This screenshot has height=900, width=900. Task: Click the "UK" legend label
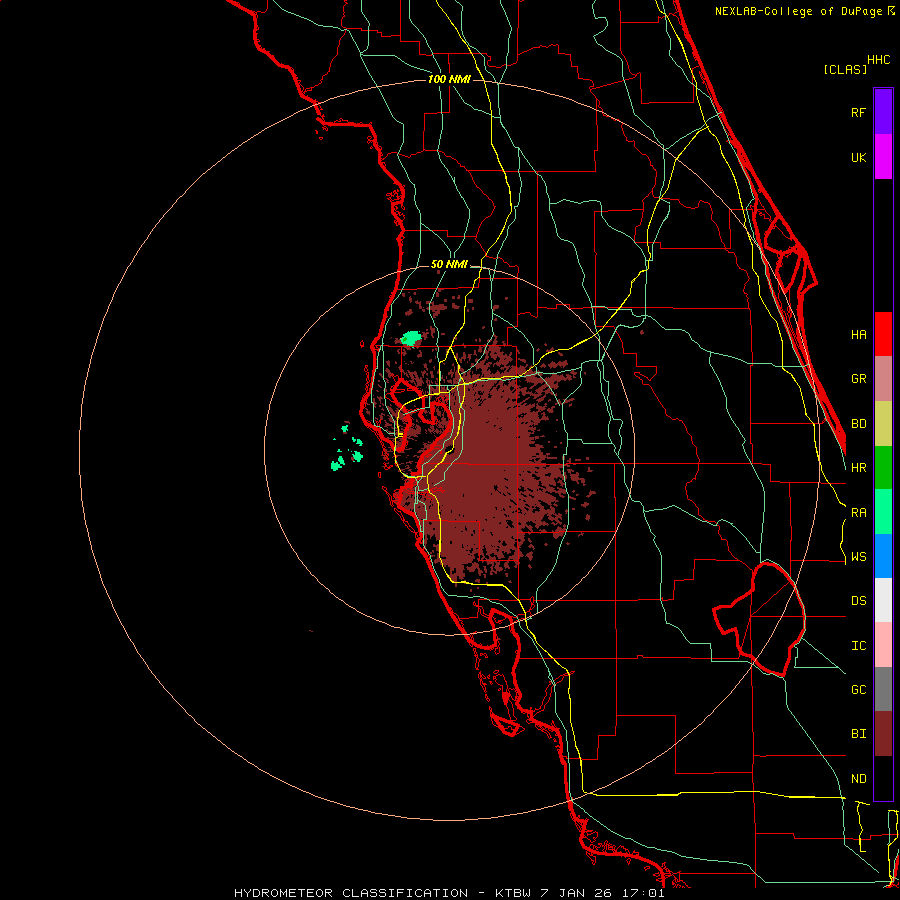point(858,157)
